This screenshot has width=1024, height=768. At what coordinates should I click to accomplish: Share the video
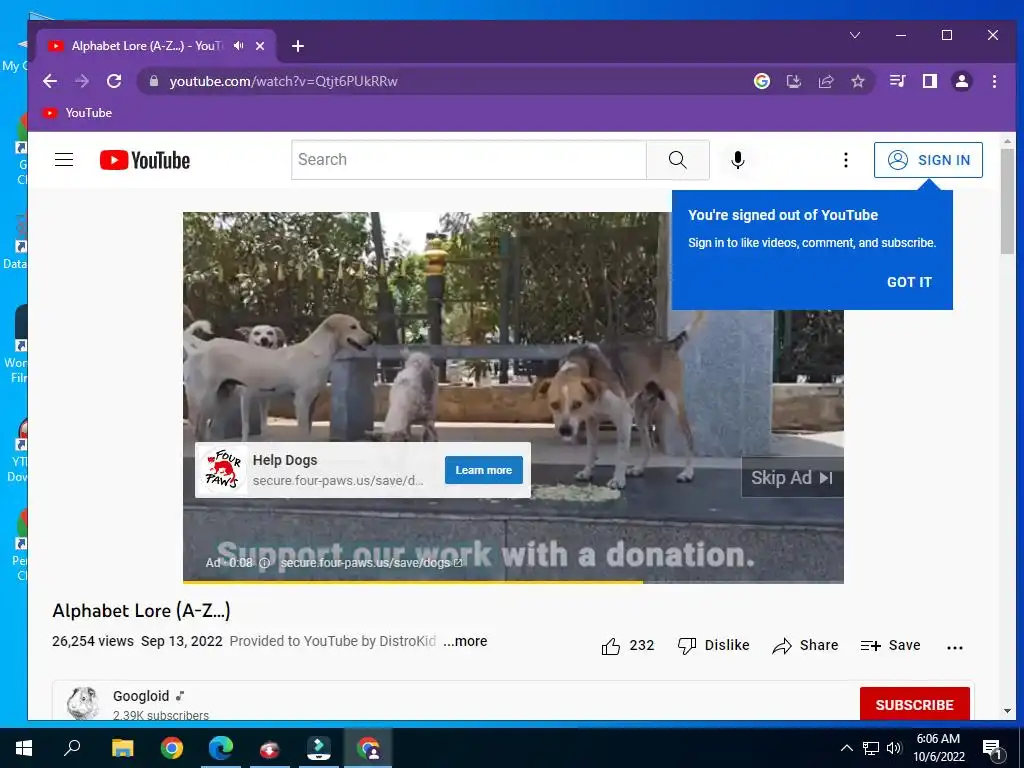pos(805,646)
